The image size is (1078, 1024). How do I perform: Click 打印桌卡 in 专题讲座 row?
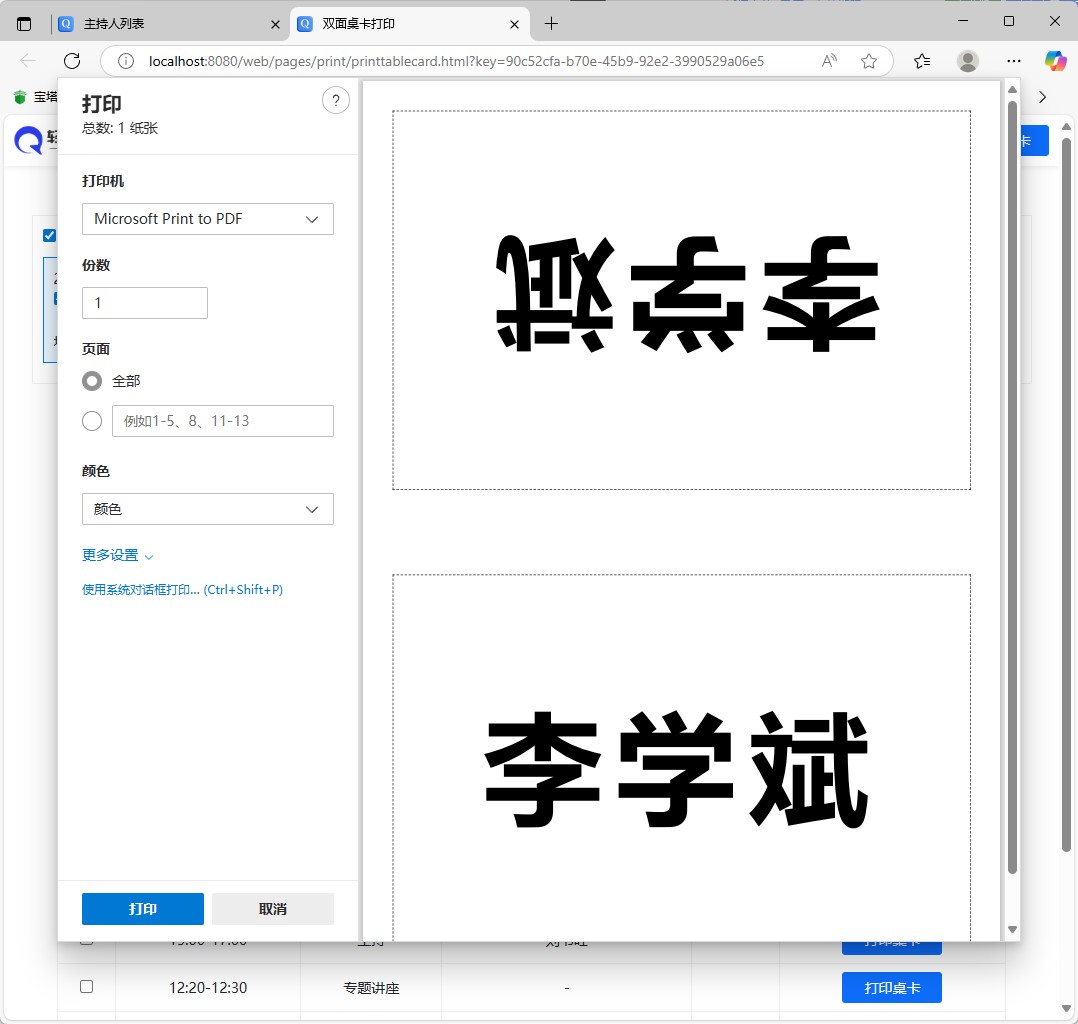[892, 988]
